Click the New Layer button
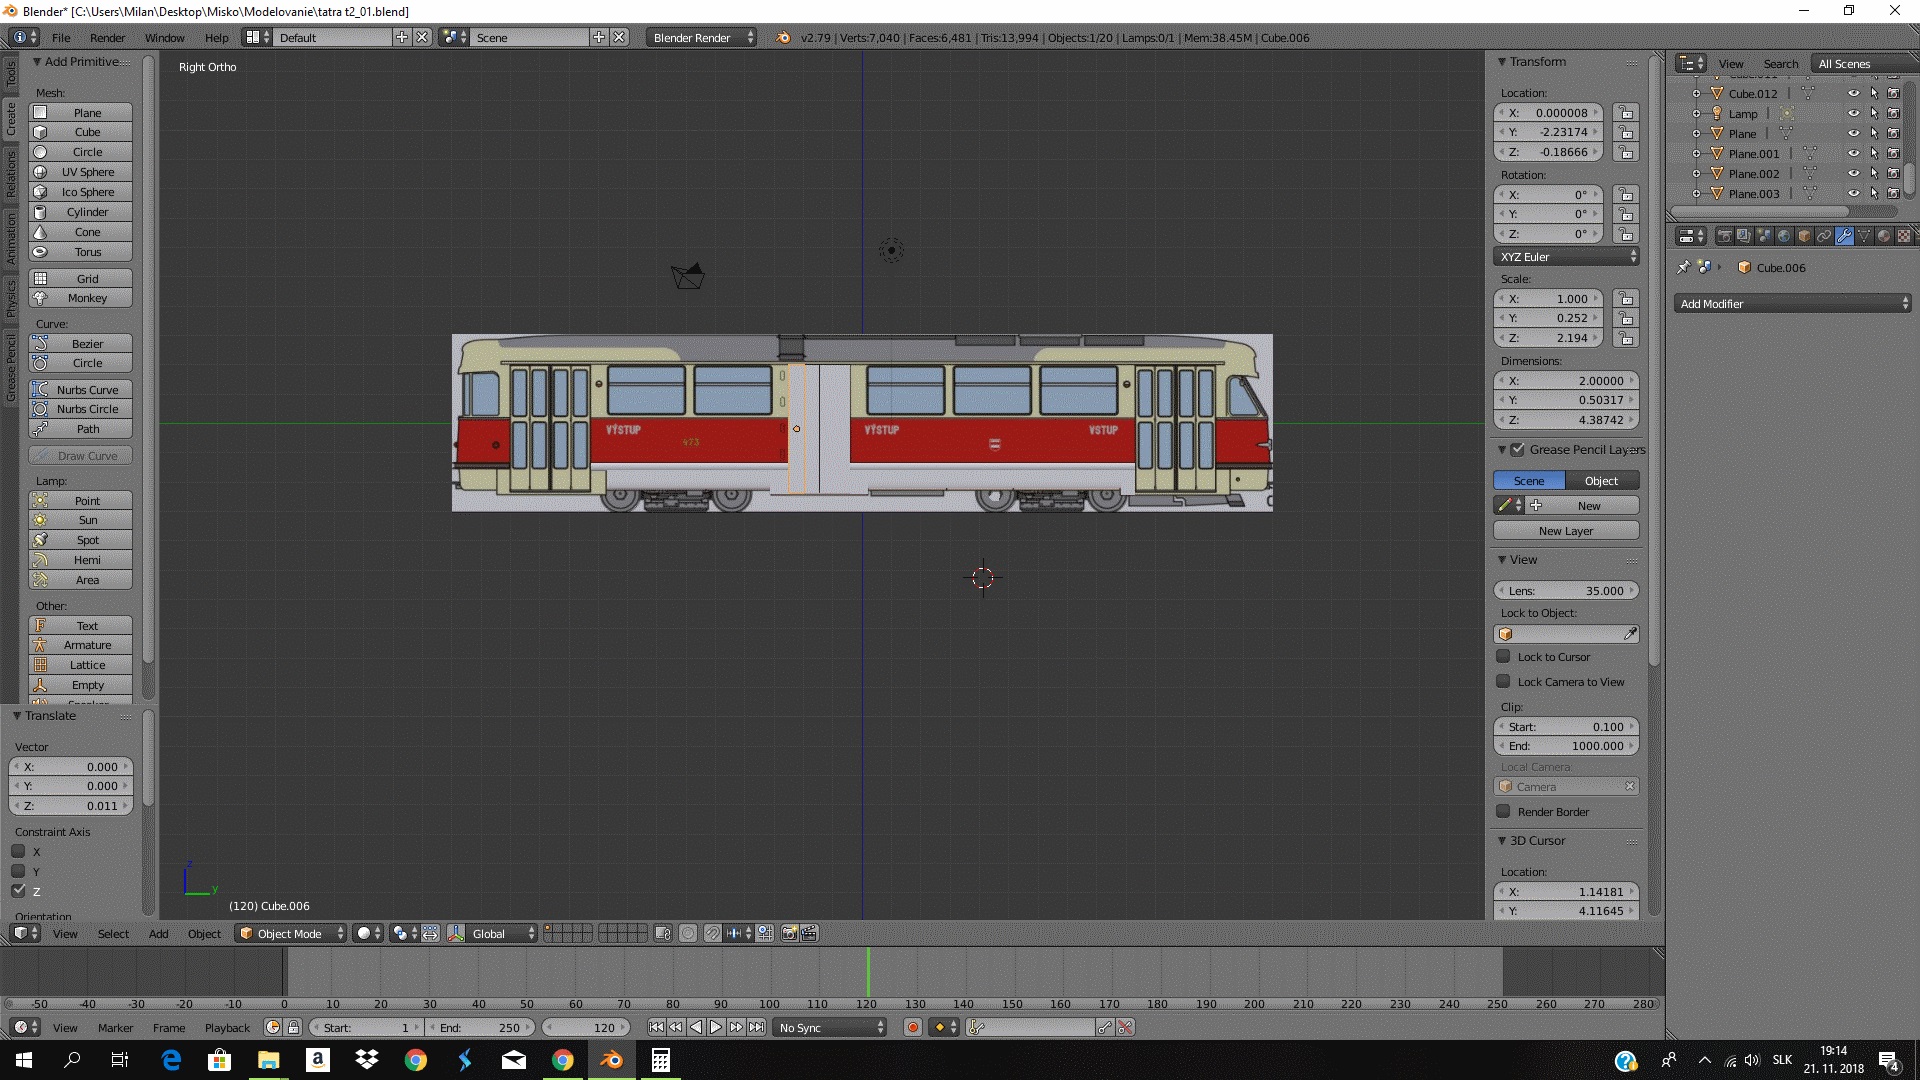The image size is (1920, 1080). coord(1565,531)
